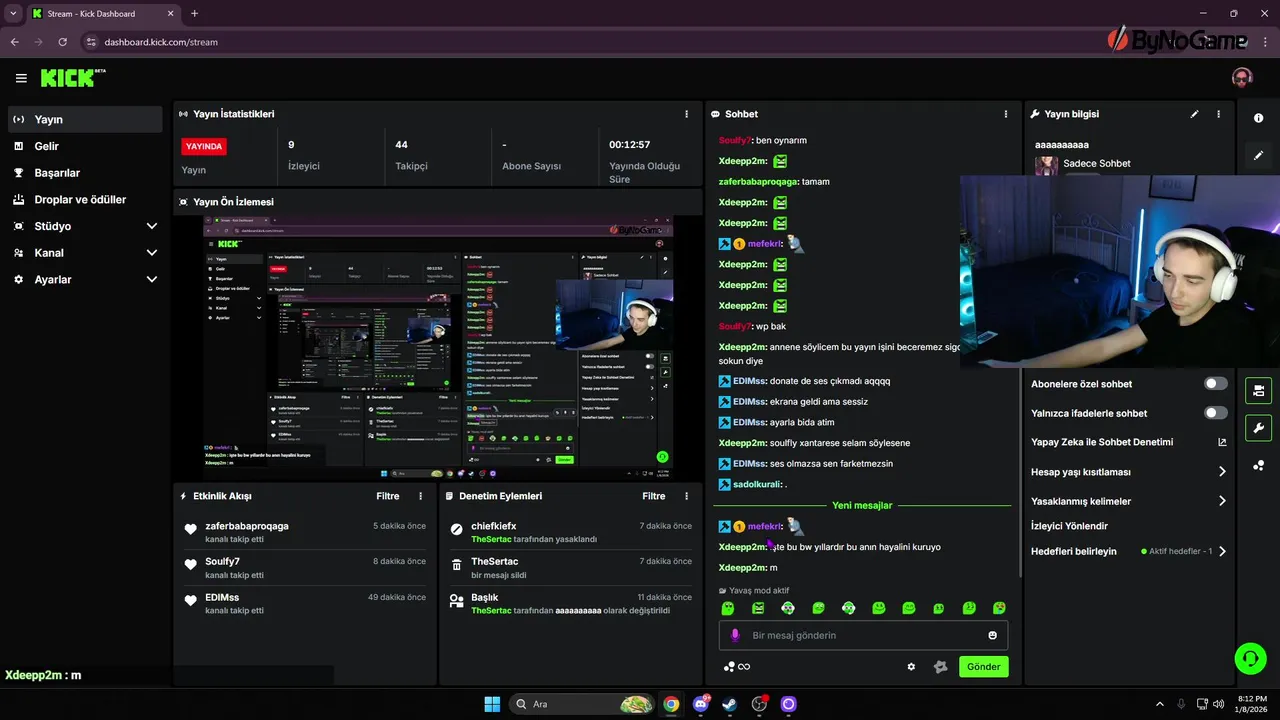
Task: Open Yasaklanmış kelimeler chevron
Action: 1222,501
